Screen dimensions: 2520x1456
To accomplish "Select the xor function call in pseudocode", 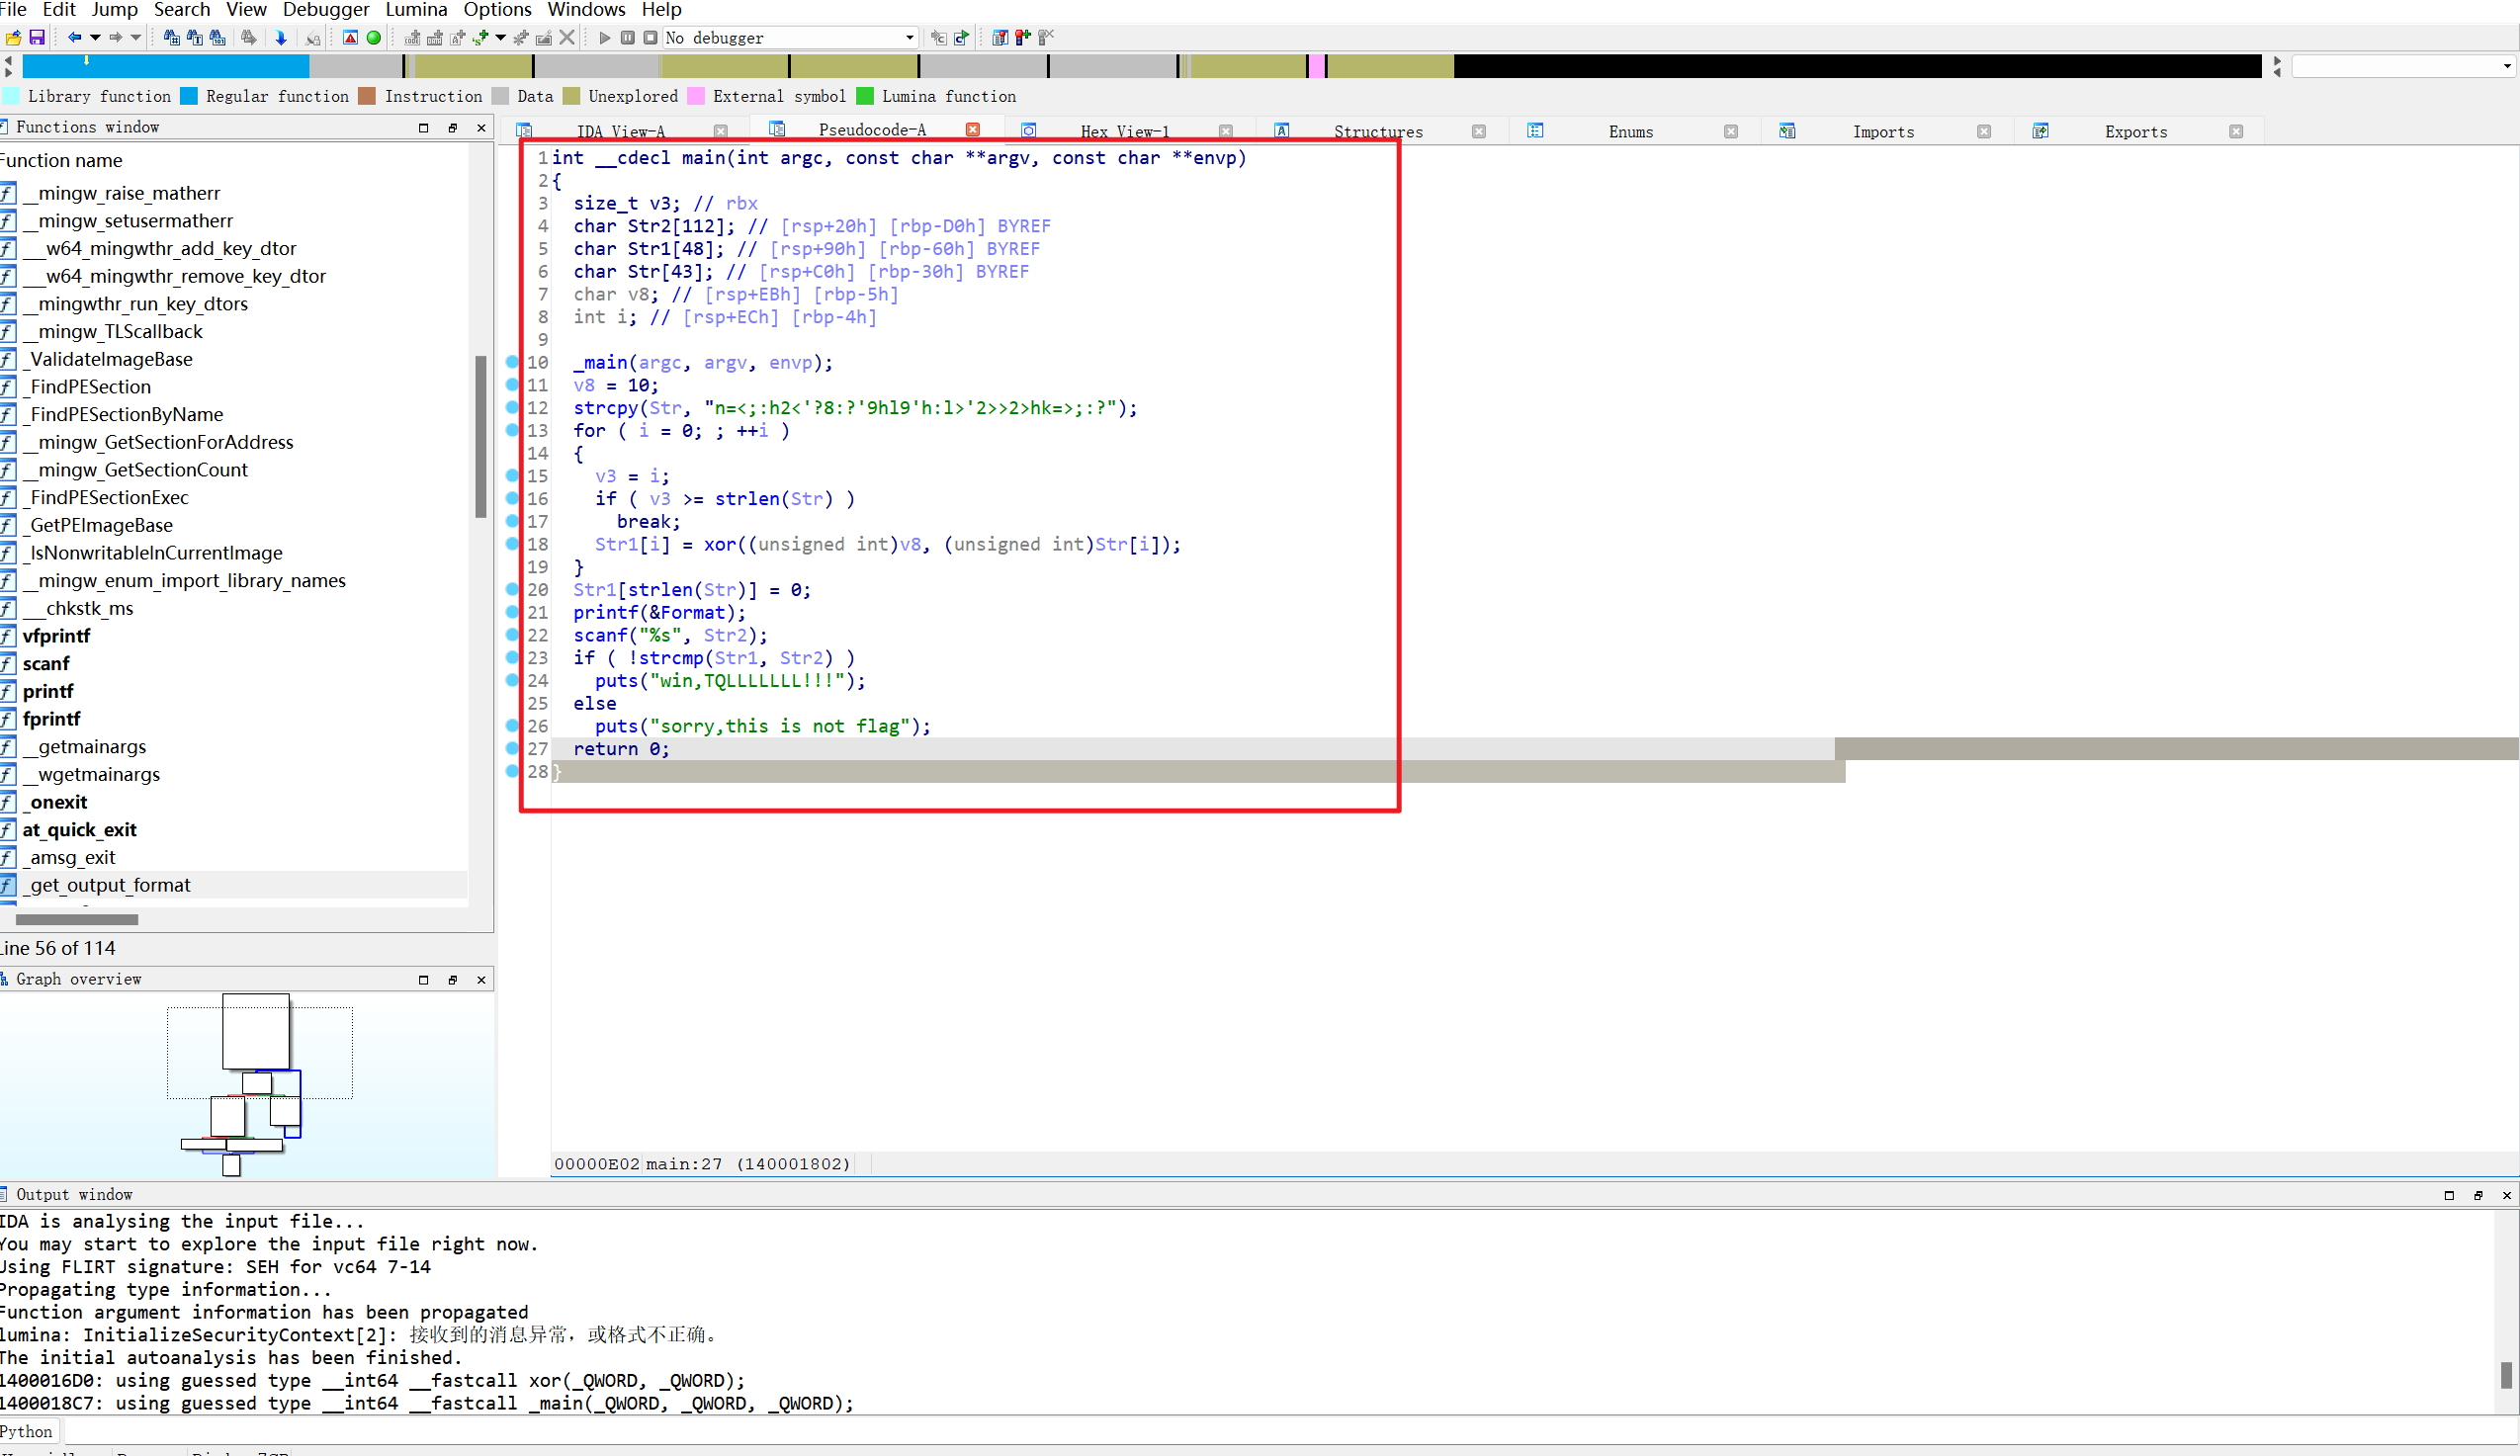I will tap(719, 545).
